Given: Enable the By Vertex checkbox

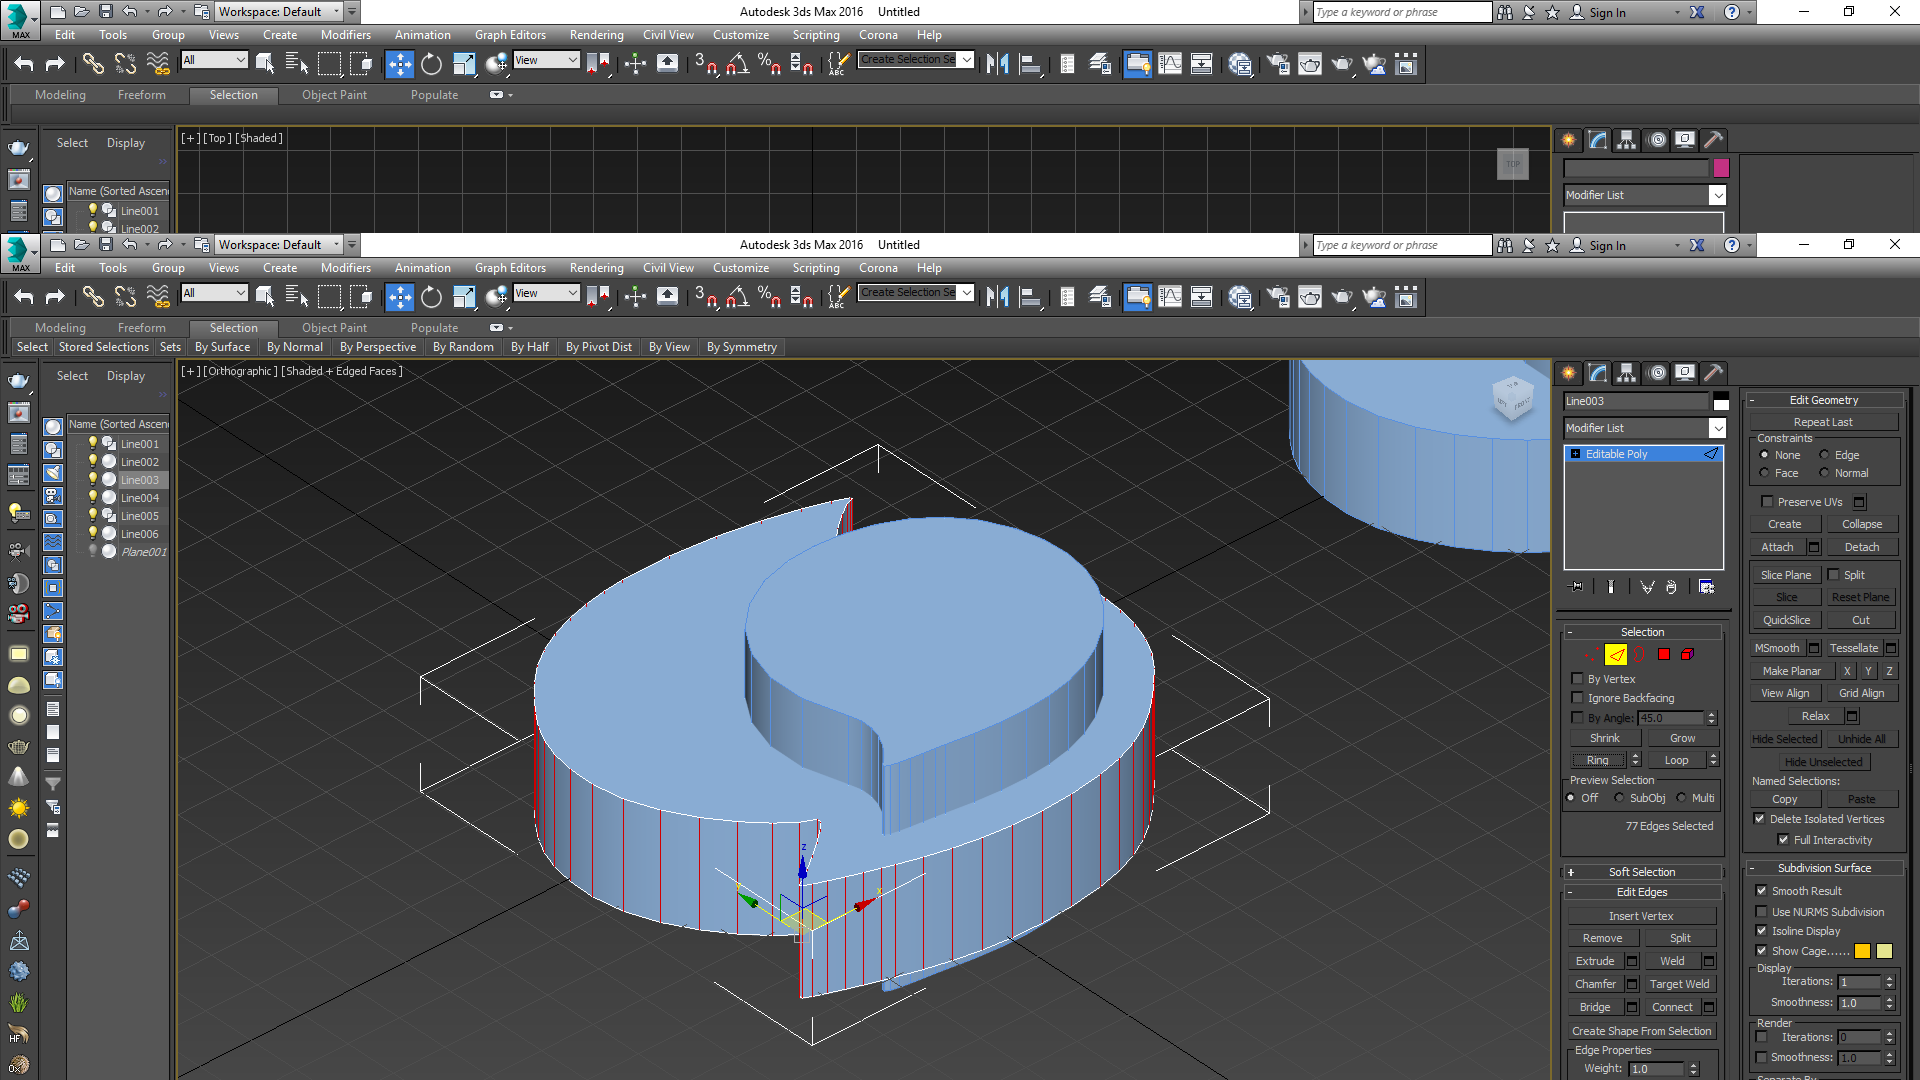Looking at the screenshot, I should 1578,679.
